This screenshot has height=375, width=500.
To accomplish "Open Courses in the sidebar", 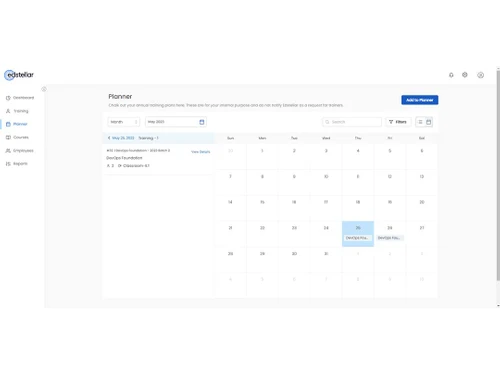I will pyautogui.click(x=17, y=137).
